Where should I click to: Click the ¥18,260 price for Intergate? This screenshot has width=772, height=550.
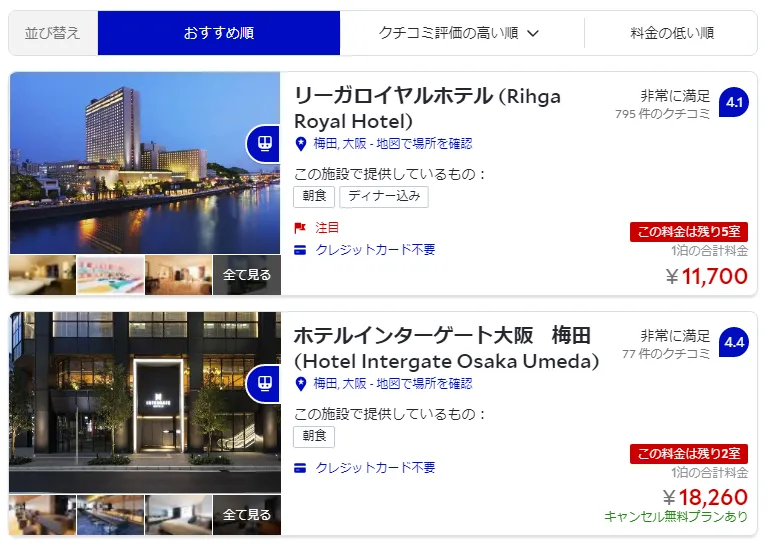705,497
